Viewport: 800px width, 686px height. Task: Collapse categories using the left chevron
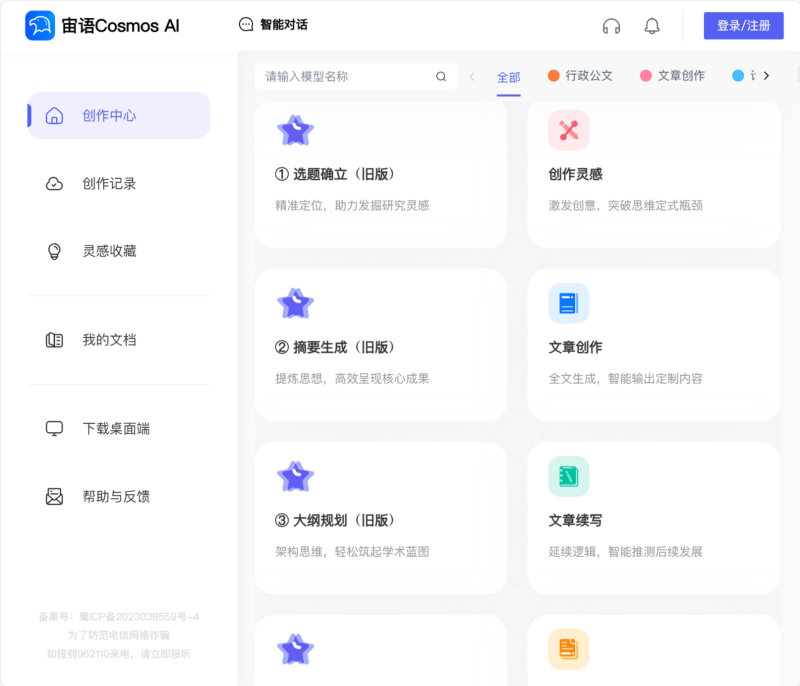coord(469,75)
